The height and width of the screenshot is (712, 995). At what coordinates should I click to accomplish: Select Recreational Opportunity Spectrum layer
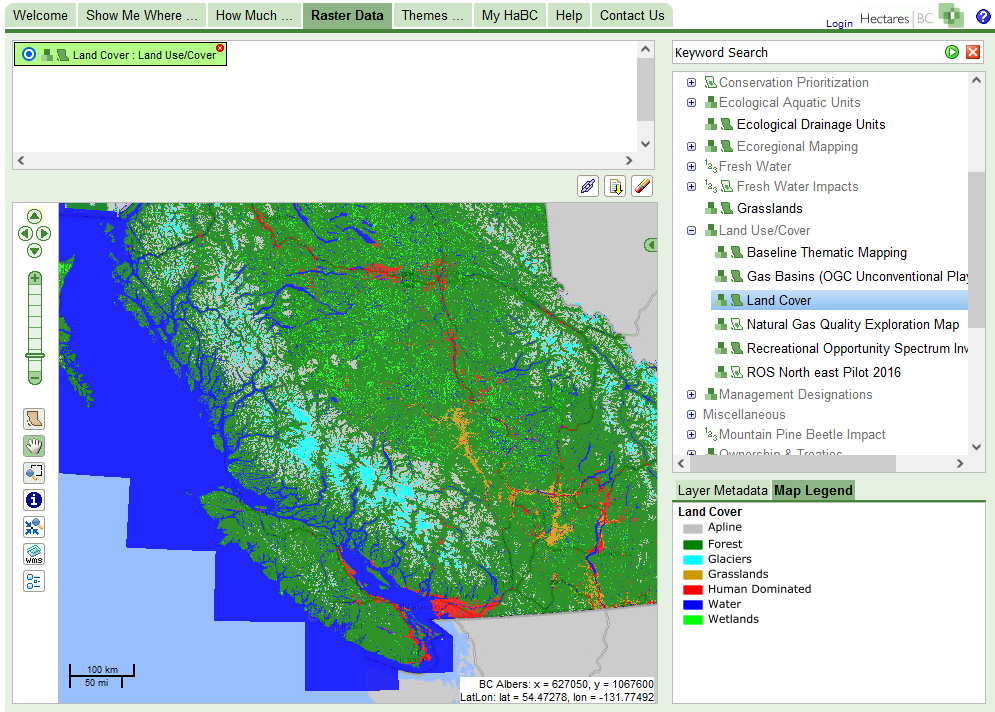click(857, 348)
